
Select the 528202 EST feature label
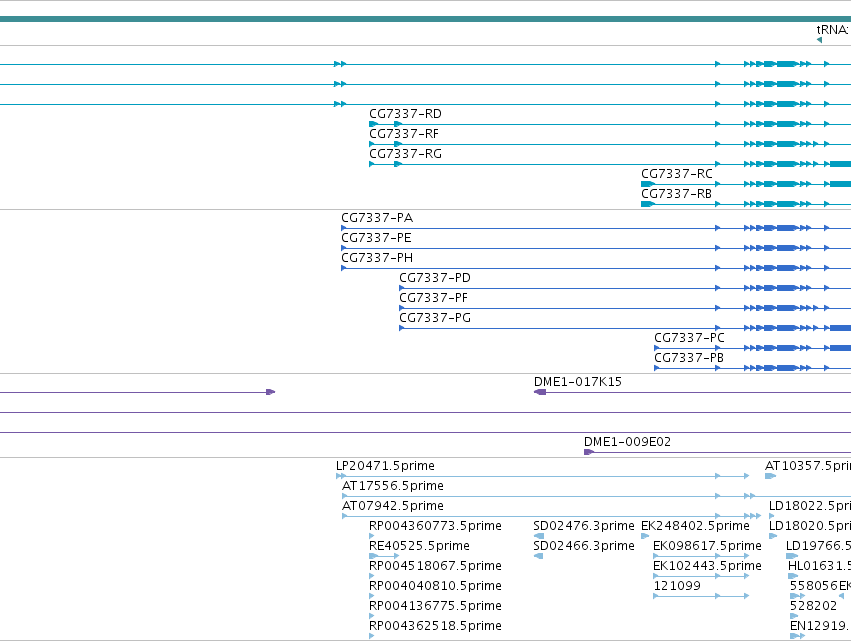point(814,607)
